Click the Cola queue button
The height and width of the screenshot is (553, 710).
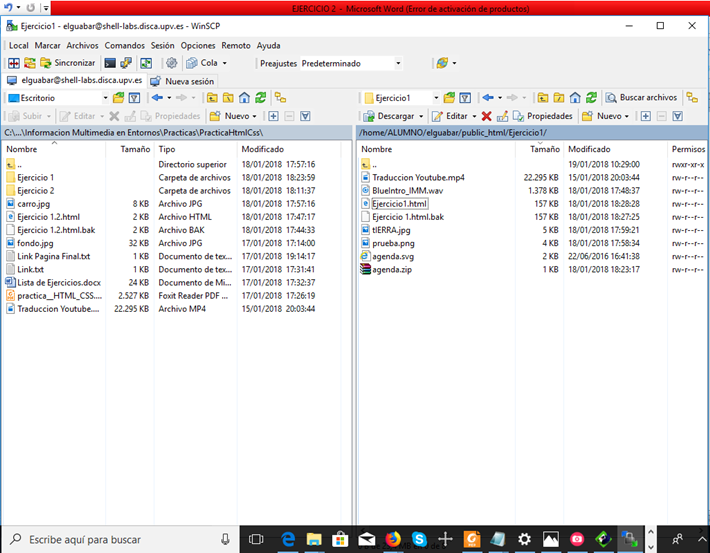(202, 63)
